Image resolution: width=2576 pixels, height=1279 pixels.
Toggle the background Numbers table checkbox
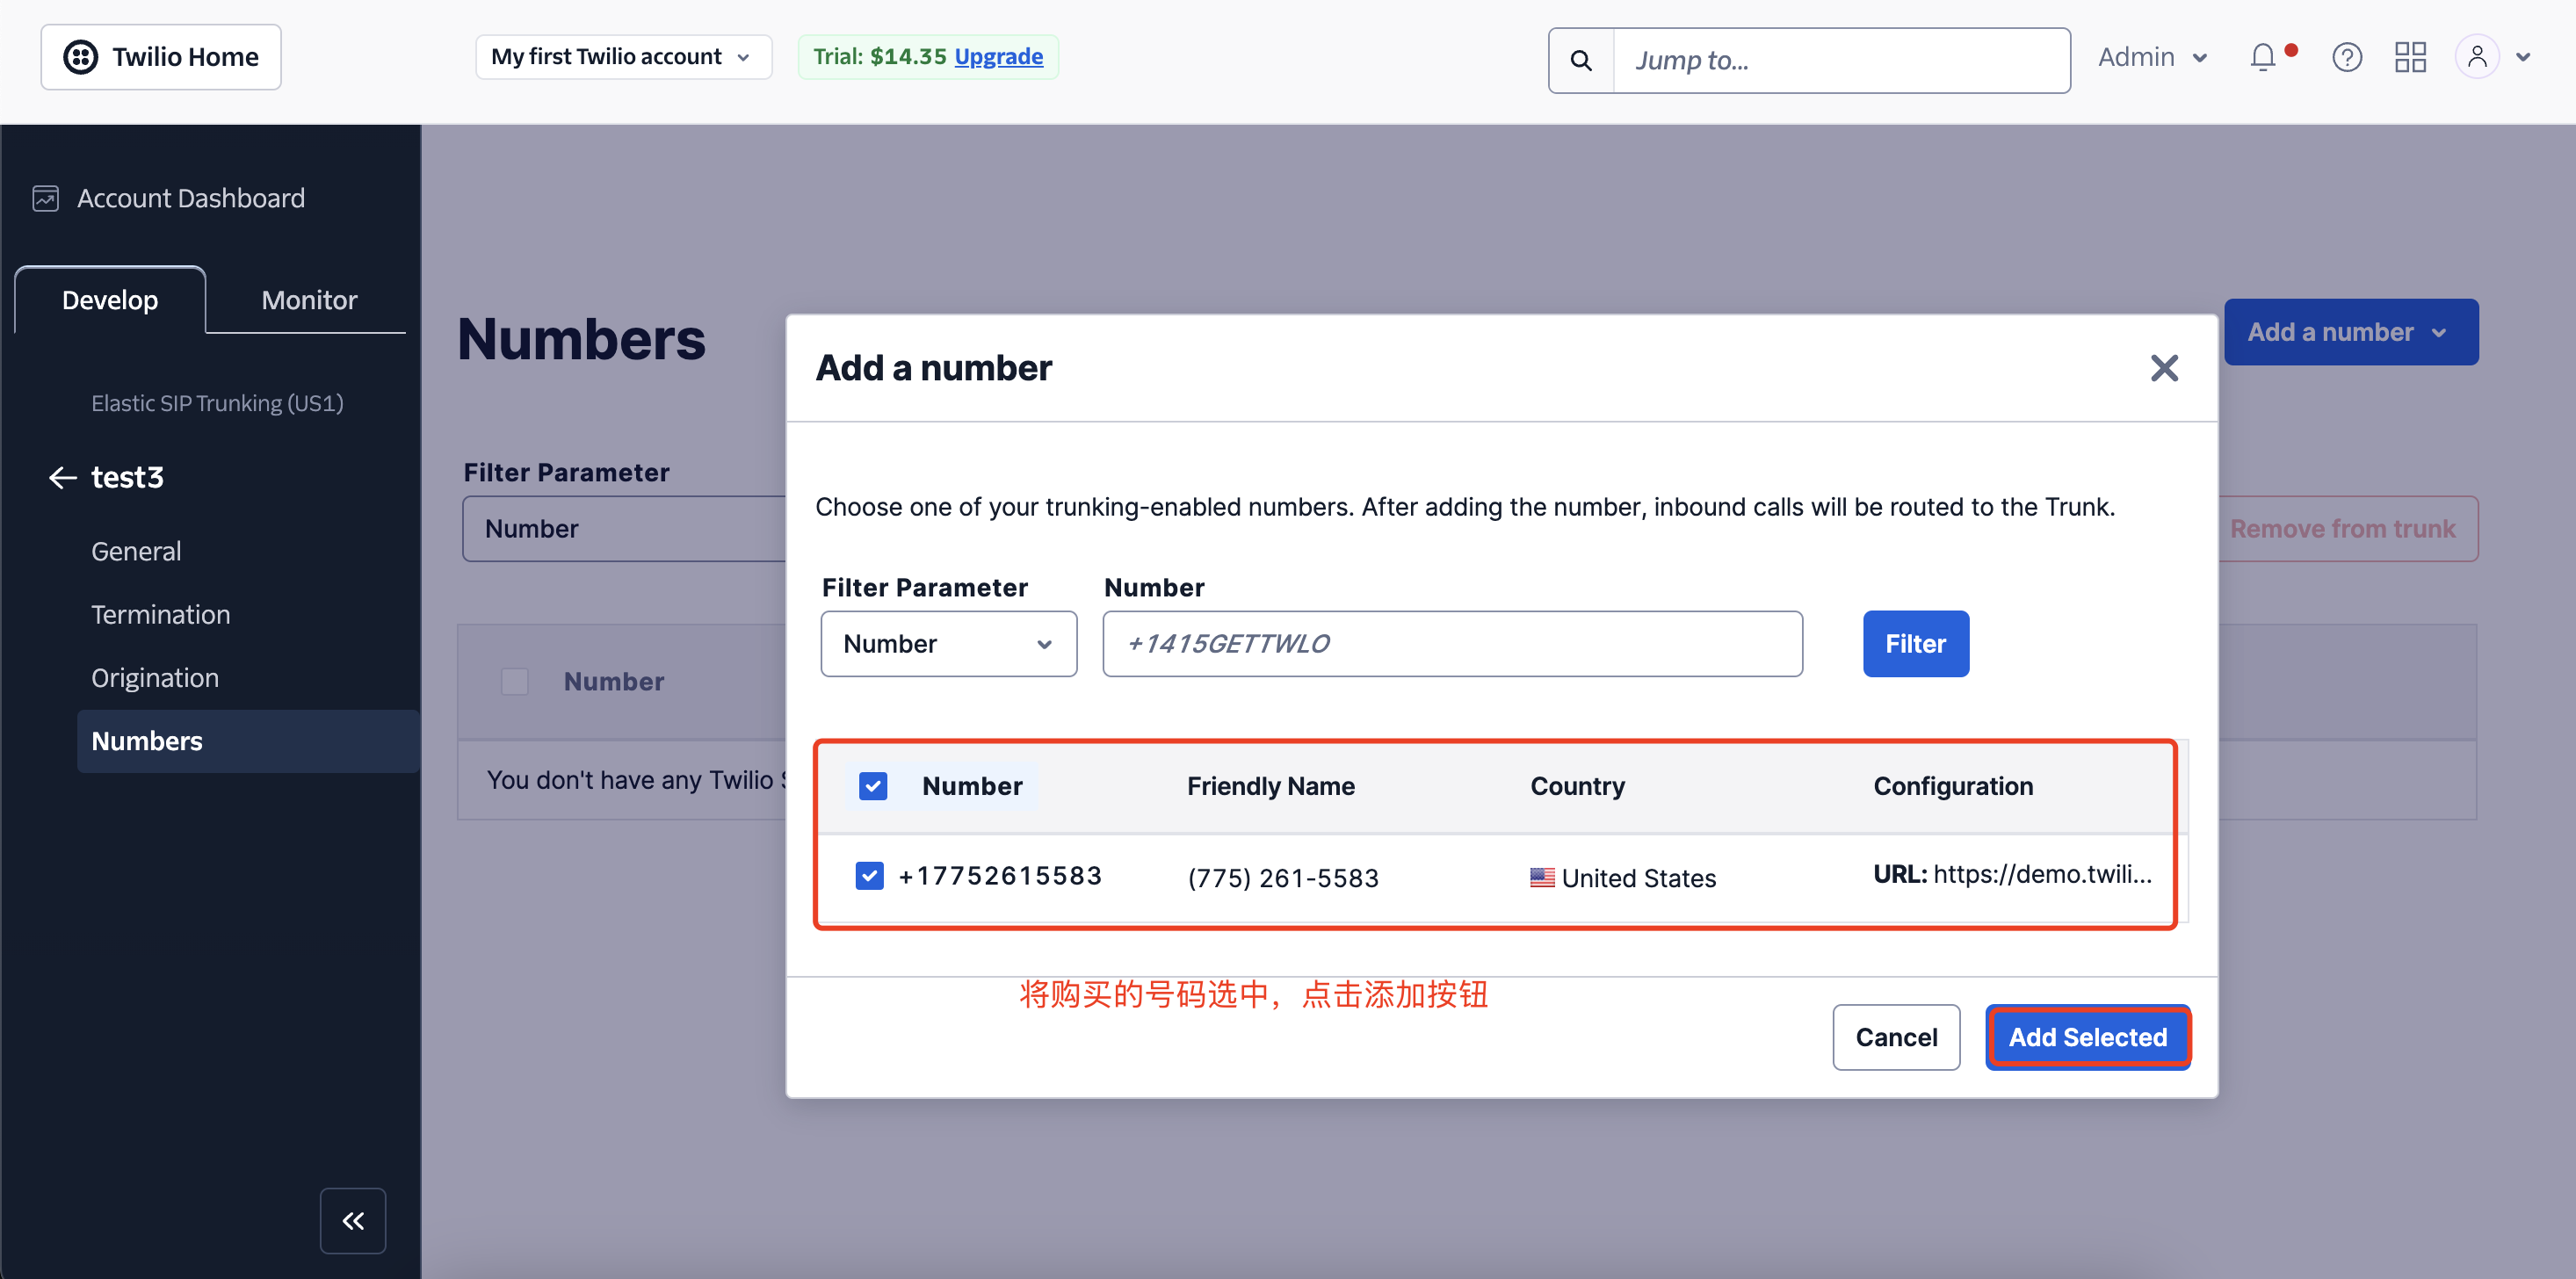[x=514, y=682]
